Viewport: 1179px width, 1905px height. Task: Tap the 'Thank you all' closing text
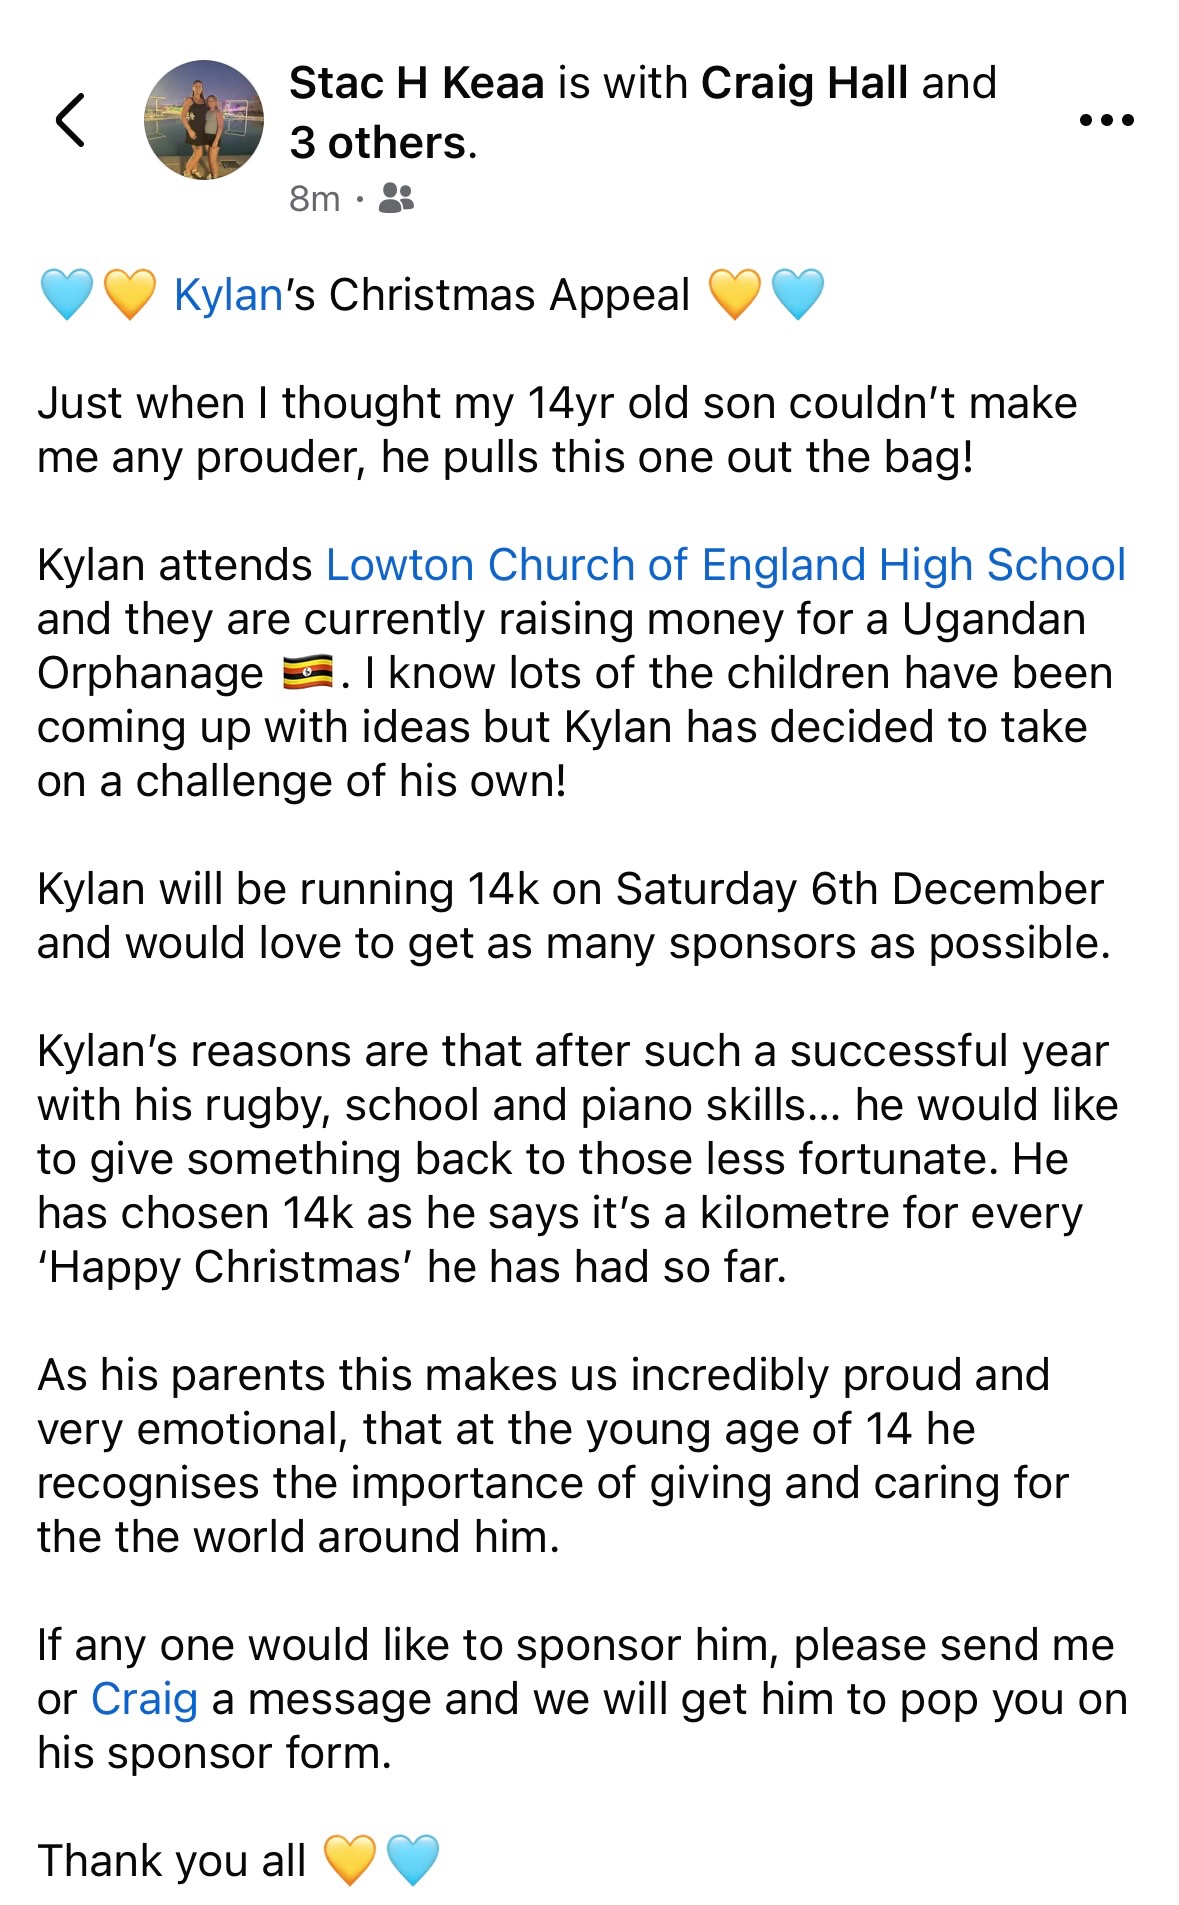coord(171,1861)
